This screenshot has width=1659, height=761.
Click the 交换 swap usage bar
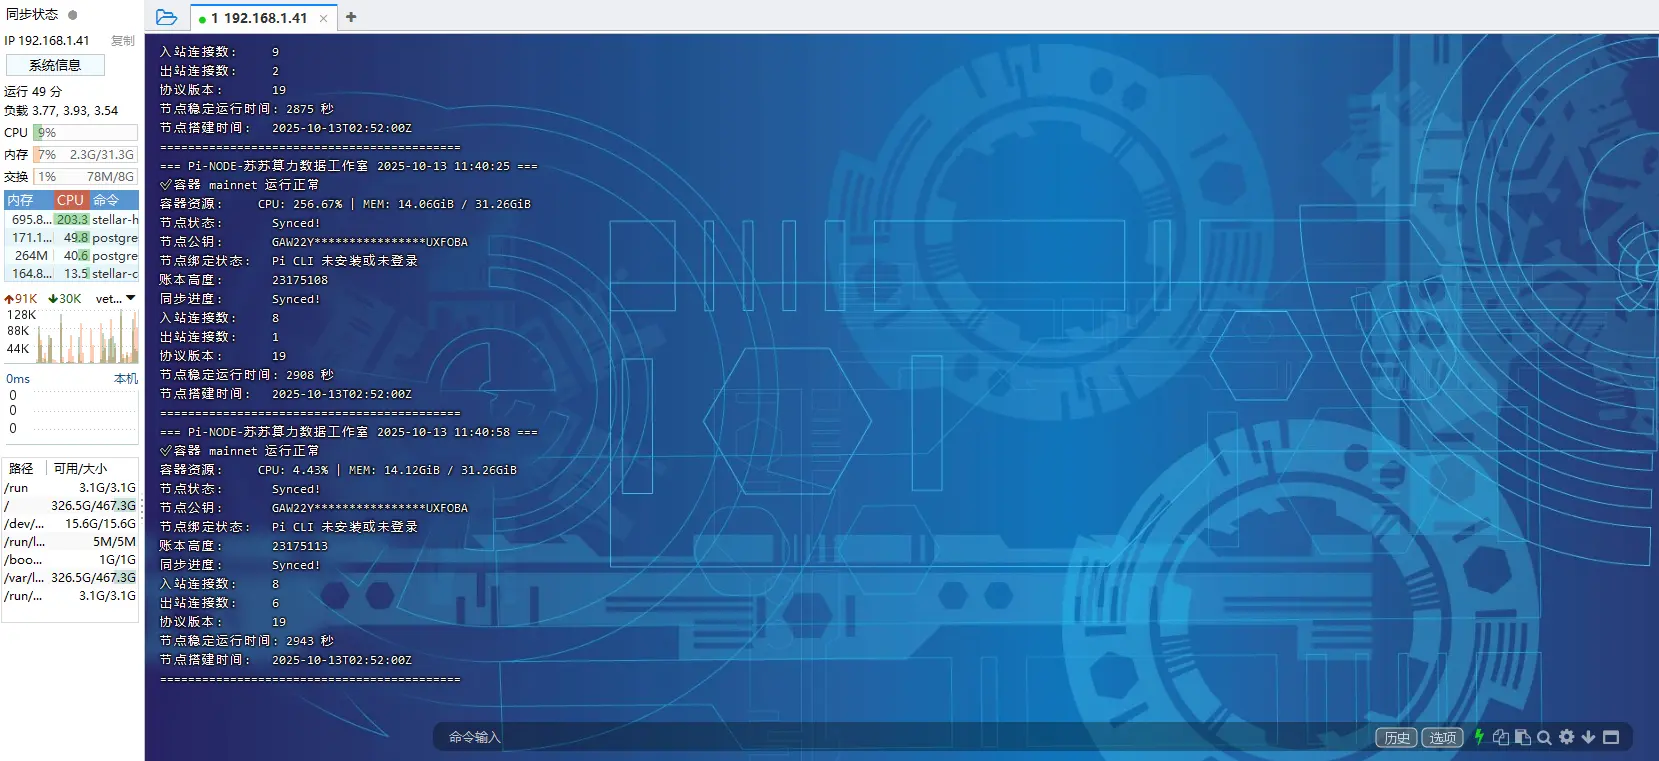(x=86, y=176)
